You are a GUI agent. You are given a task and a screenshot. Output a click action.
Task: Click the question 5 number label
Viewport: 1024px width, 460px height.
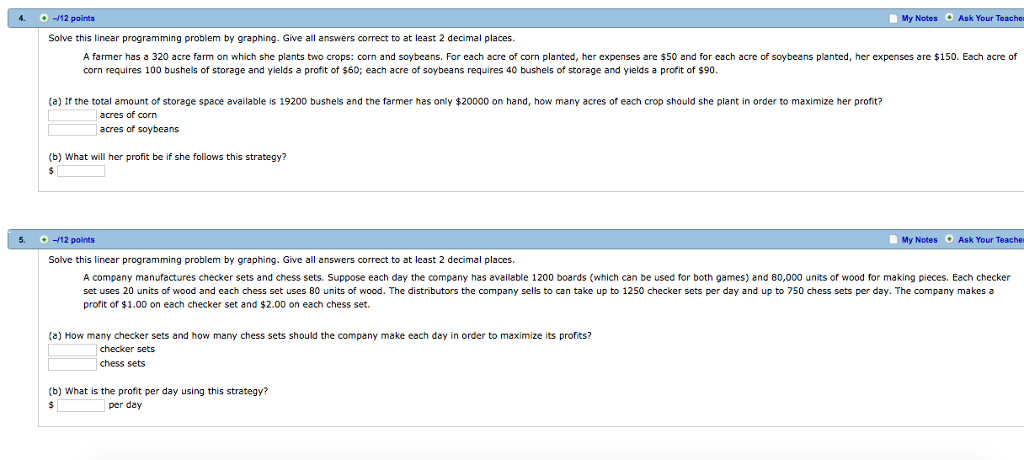[22, 240]
